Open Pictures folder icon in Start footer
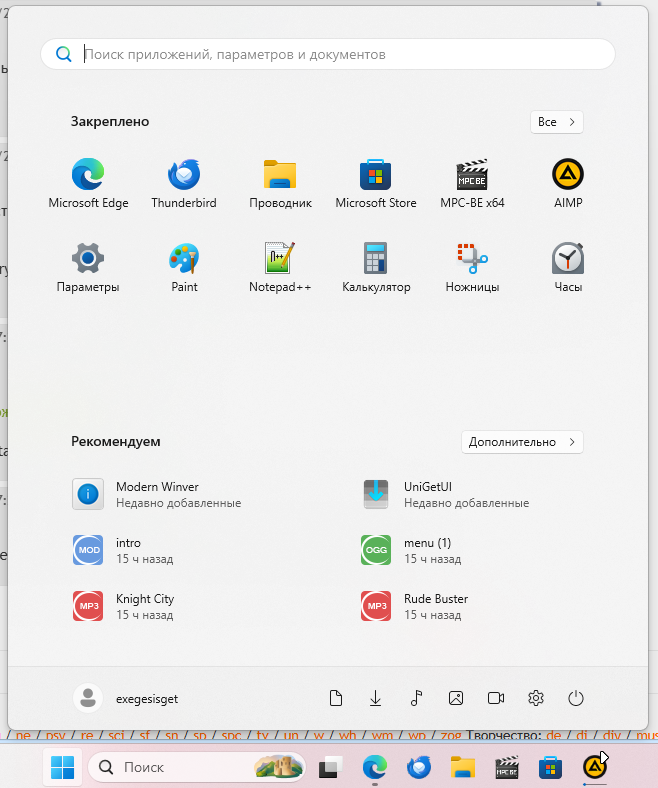The image size is (658, 788). pyautogui.click(x=456, y=698)
